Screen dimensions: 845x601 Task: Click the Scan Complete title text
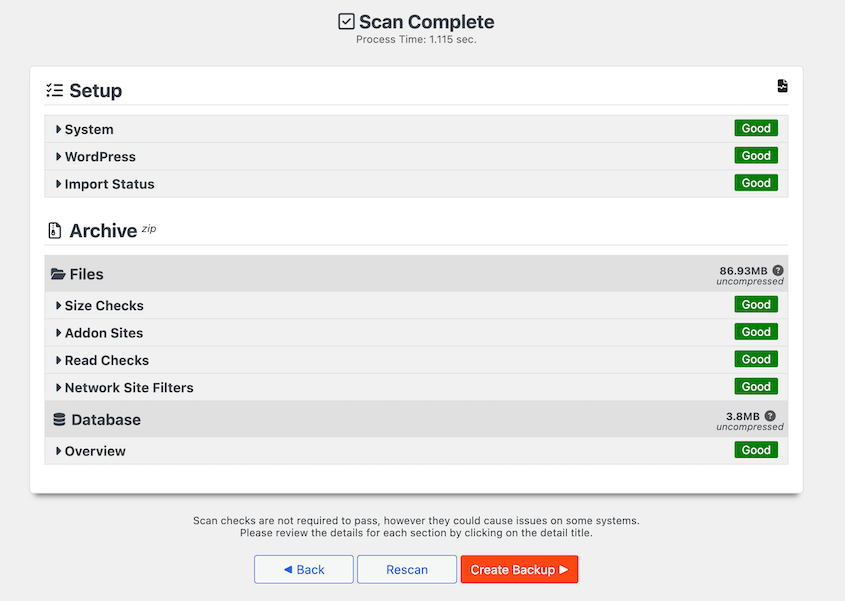point(426,22)
